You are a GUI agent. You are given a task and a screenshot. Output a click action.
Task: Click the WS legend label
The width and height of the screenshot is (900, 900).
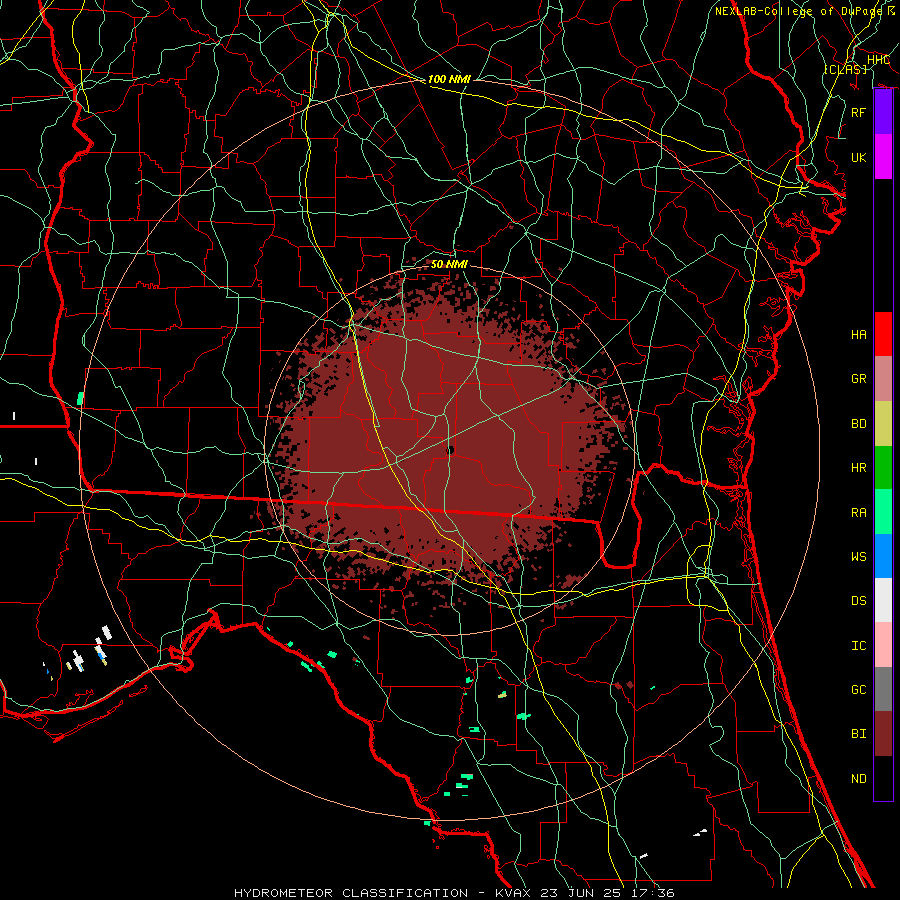(859, 557)
